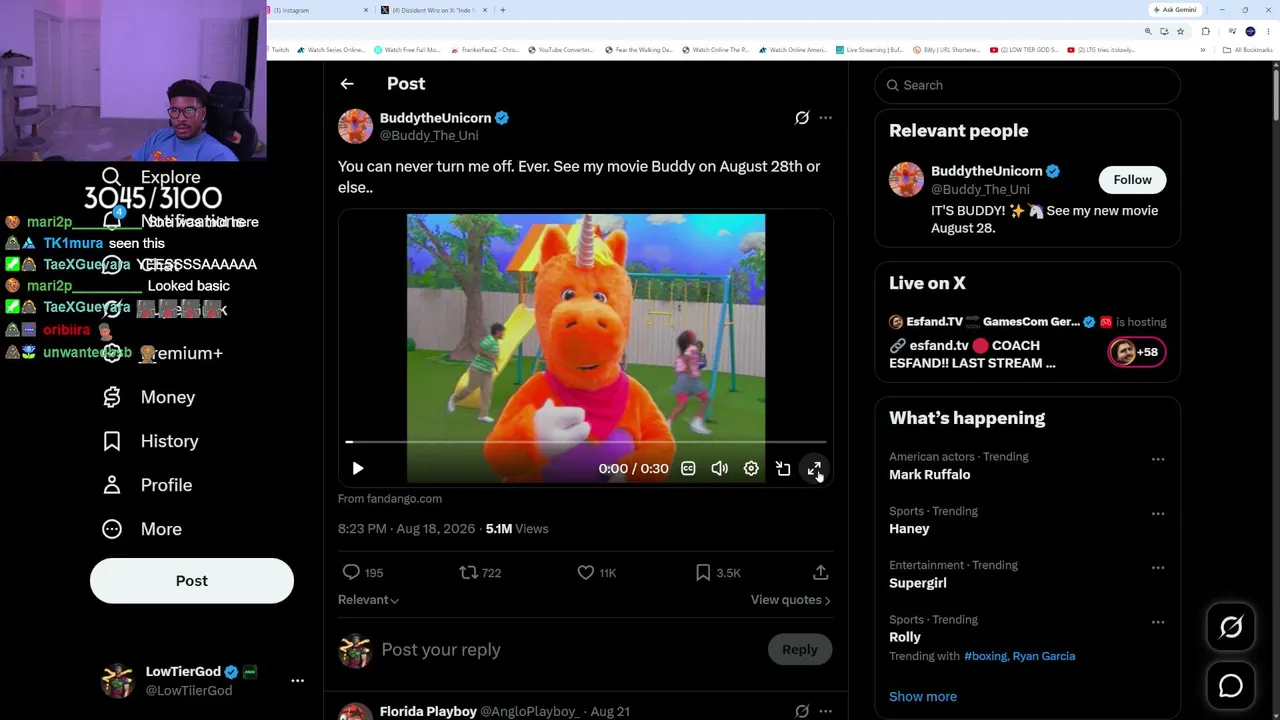This screenshot has width=1280, height=720.
Task: Reply via the 195 comments icon
Action: coord(351,572)
